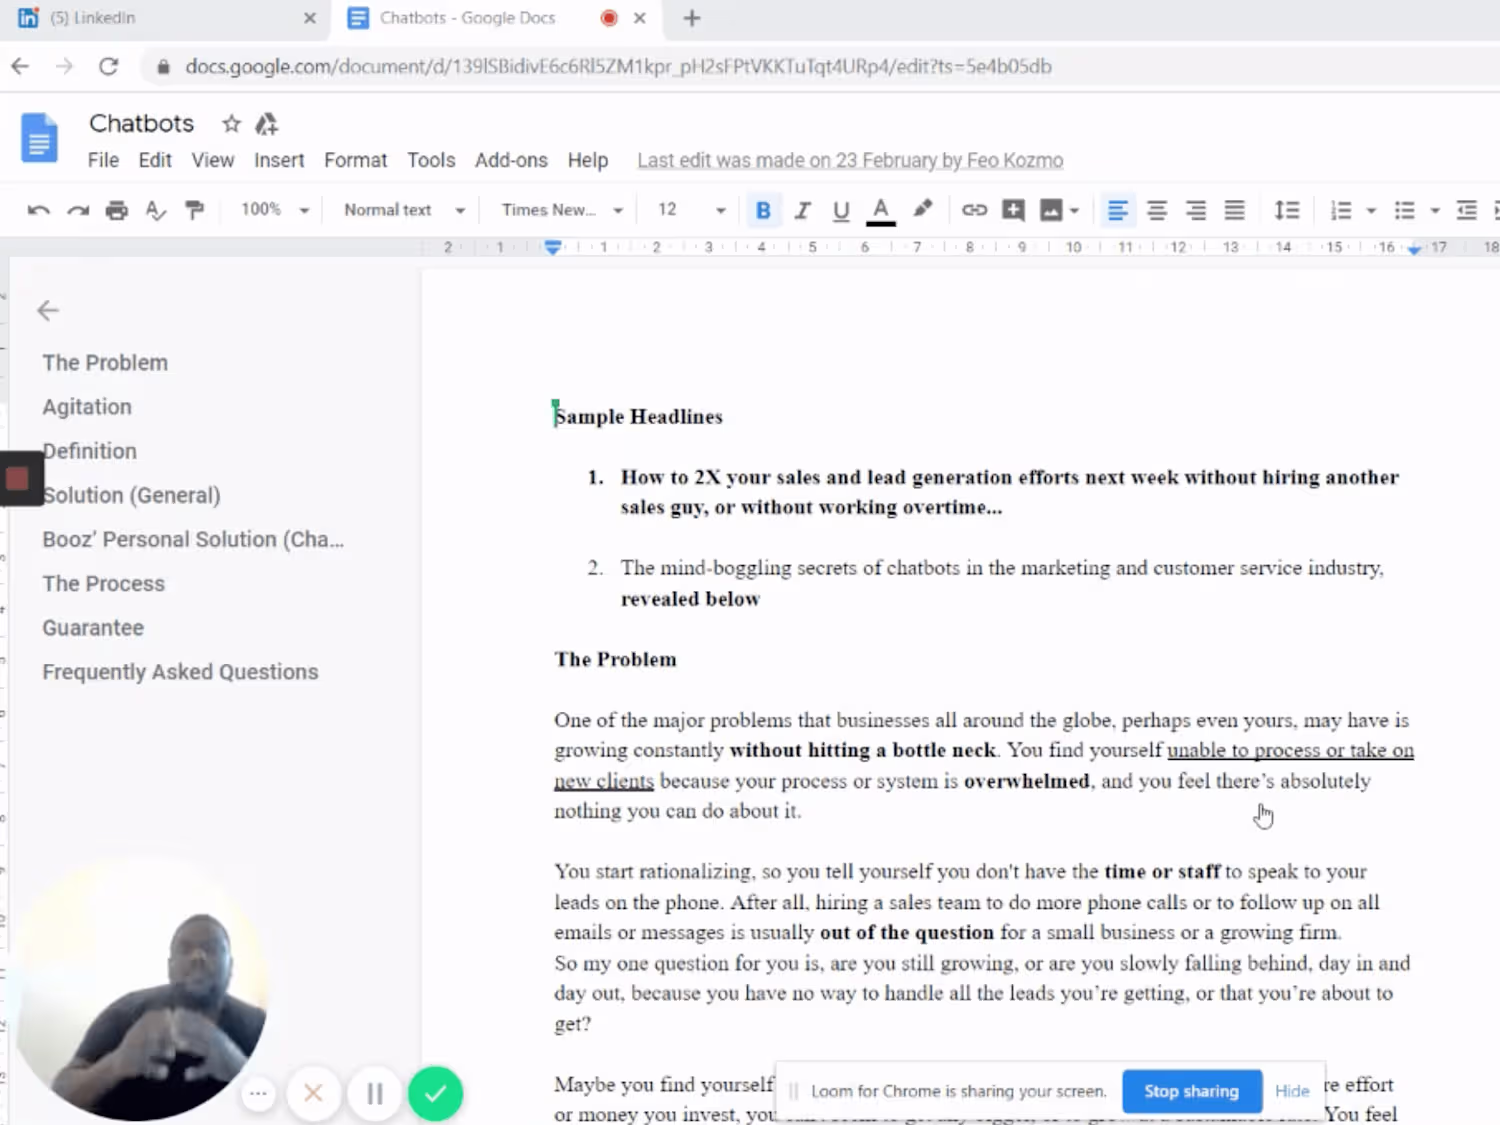This screenshot has width=1500, height=1125.
Task: Justify the text alignment
Action: click(x=1235, y=210)
